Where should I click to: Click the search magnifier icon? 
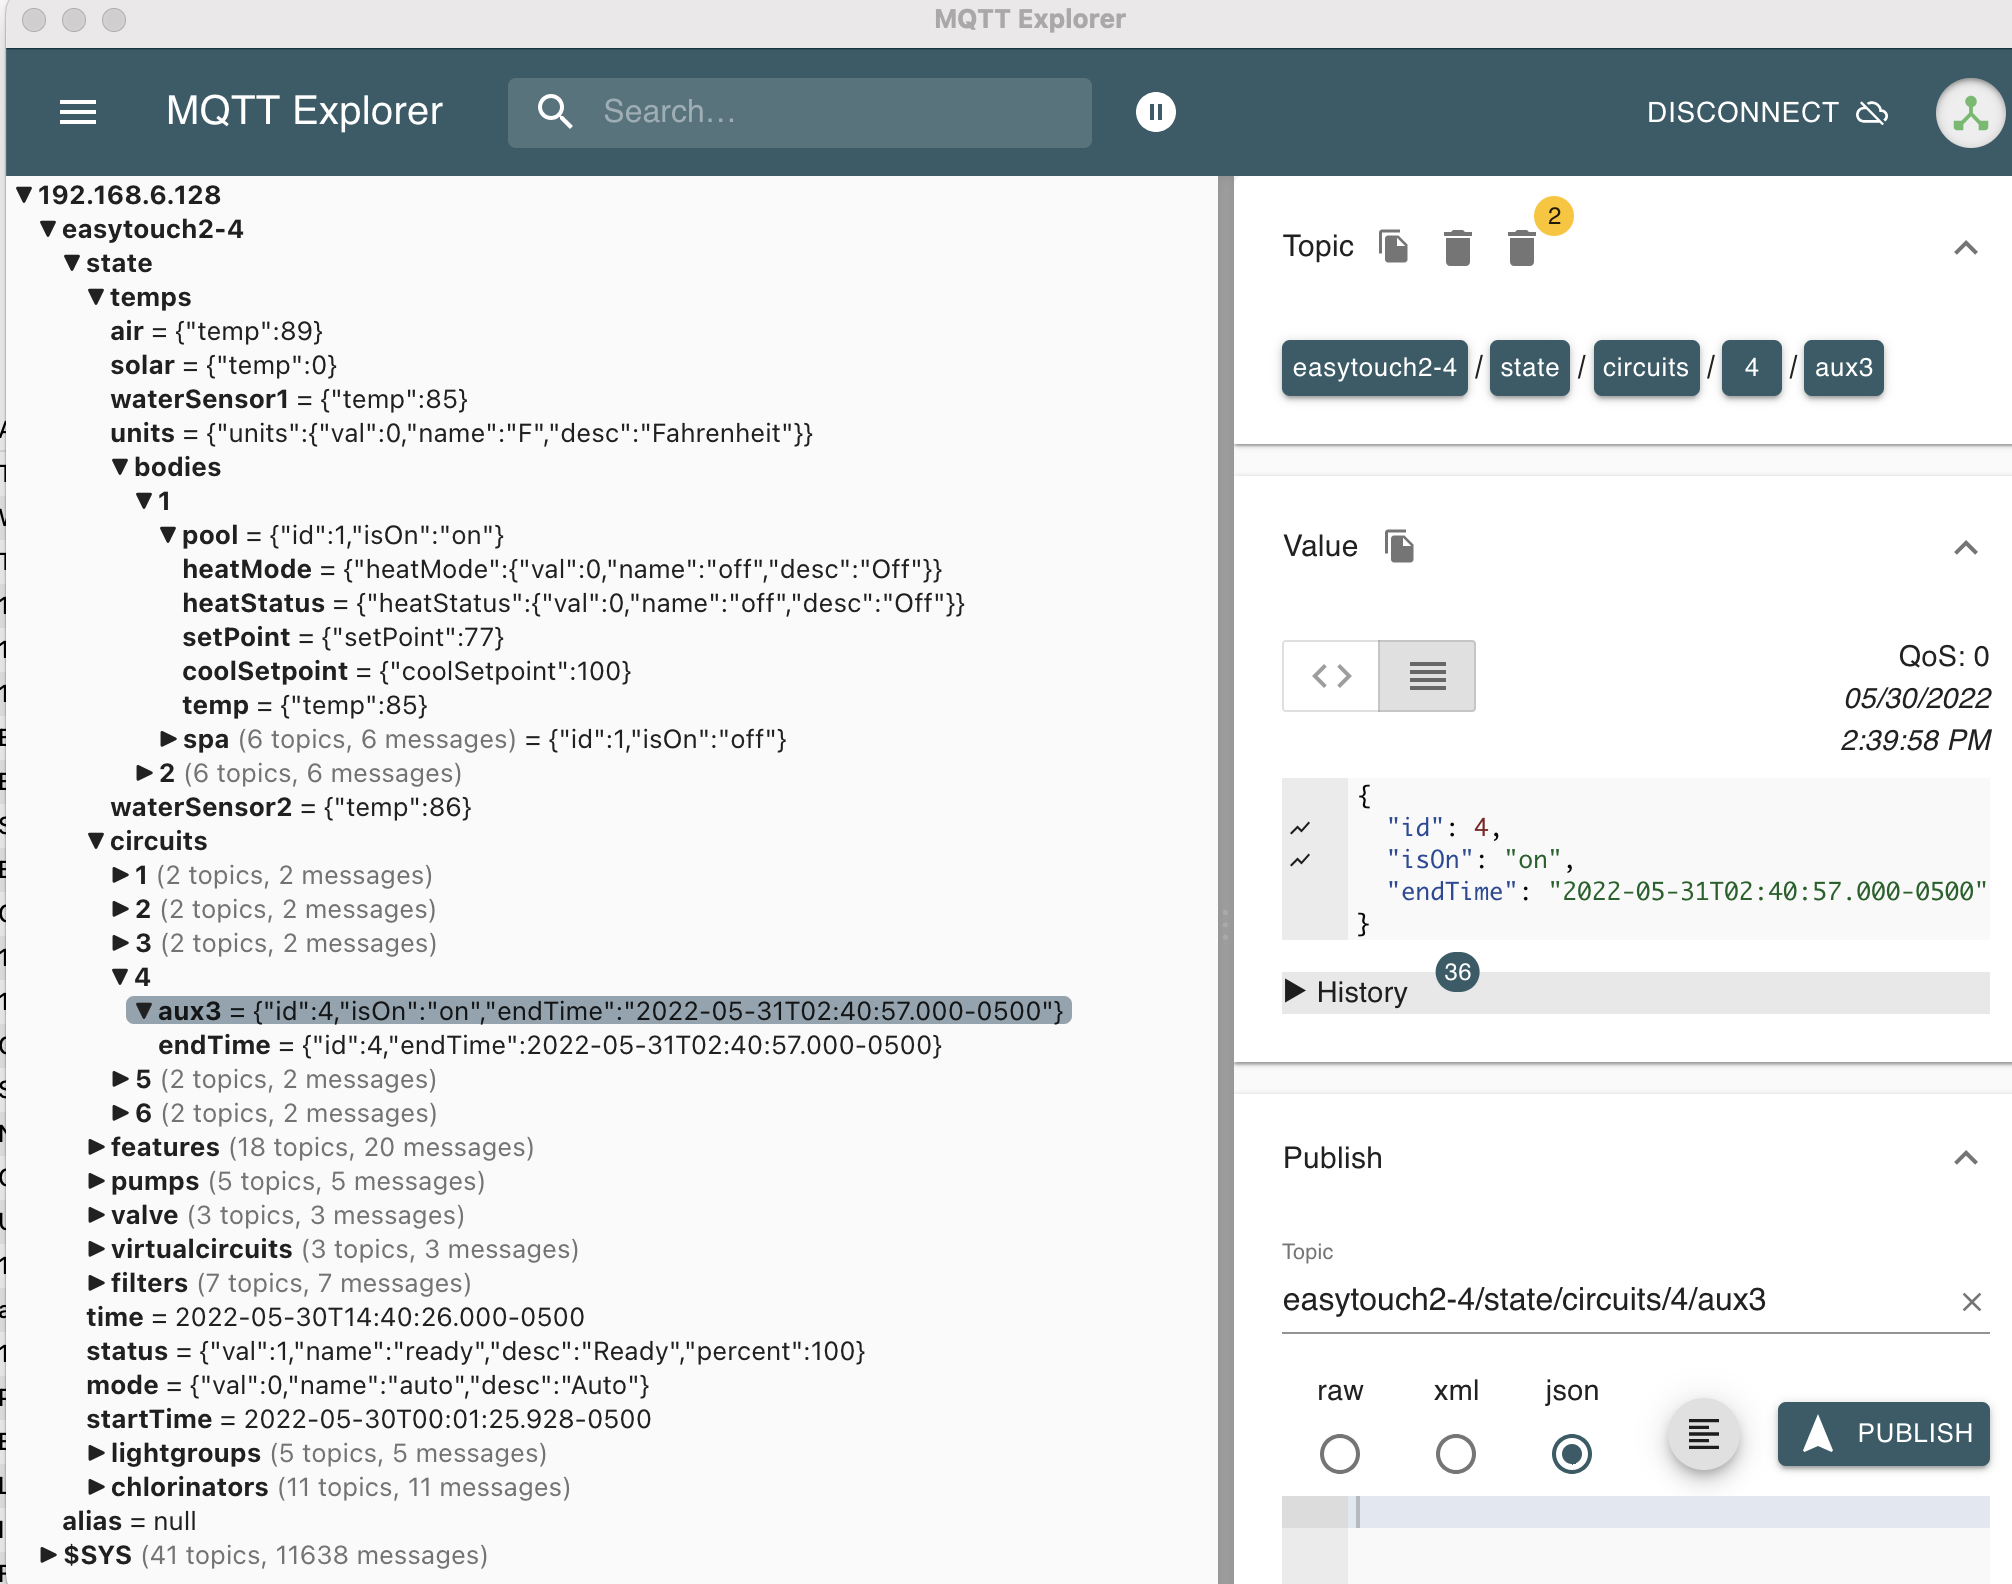pyautogui.click(x=555, y=112)
